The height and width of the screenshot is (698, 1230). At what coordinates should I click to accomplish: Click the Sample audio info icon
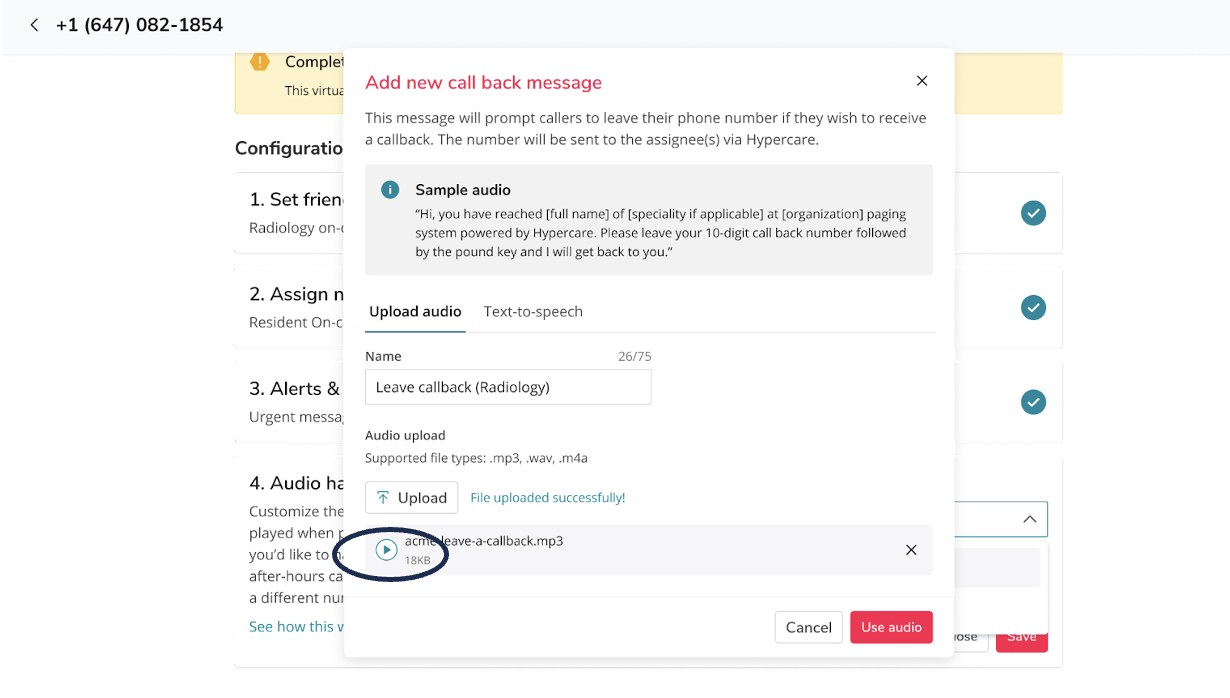(x=391, y=190)
